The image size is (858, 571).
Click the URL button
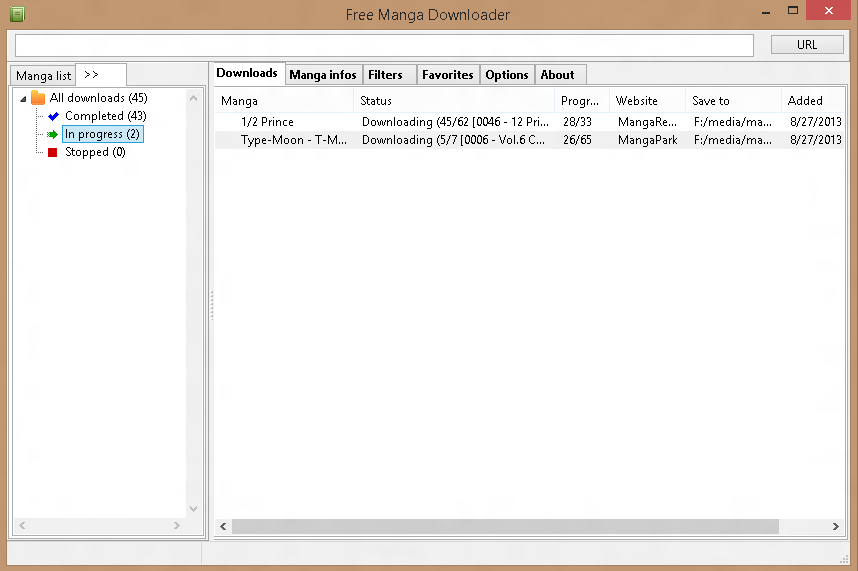click(x=807, y=45)
